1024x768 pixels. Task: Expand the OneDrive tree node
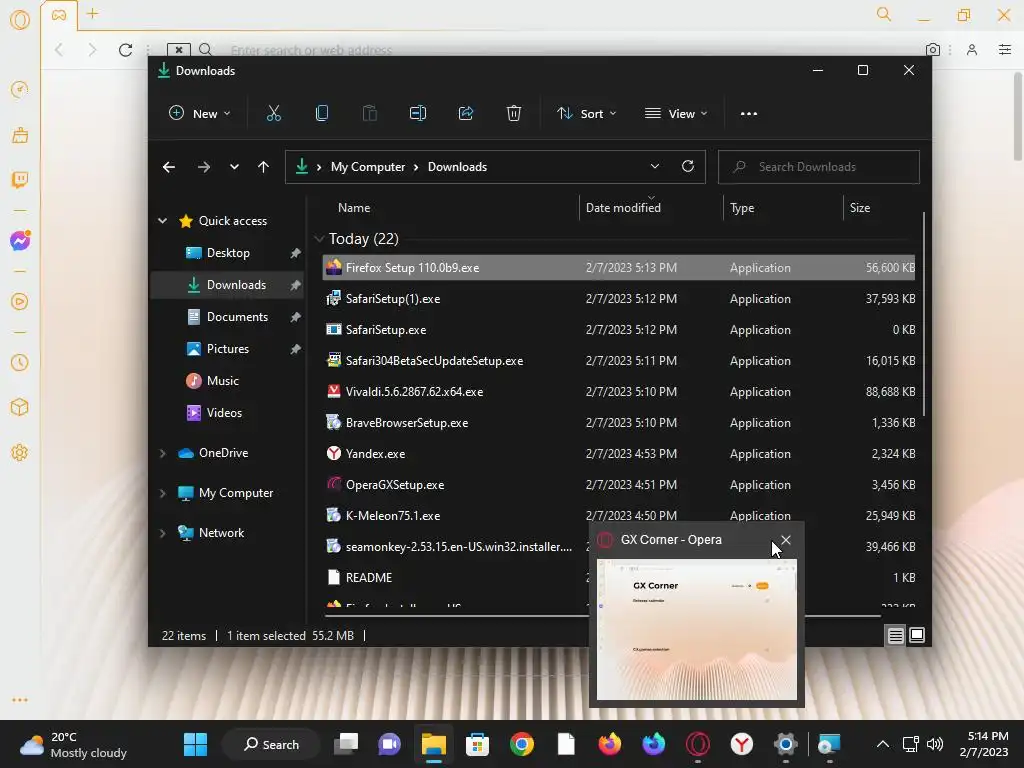(163, 453)
